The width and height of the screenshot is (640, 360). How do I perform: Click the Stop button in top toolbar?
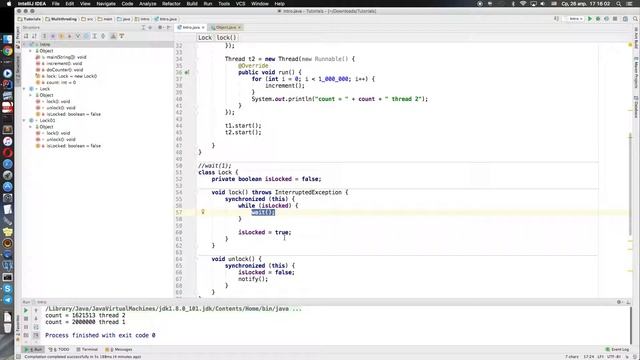[x=615, y=19]
